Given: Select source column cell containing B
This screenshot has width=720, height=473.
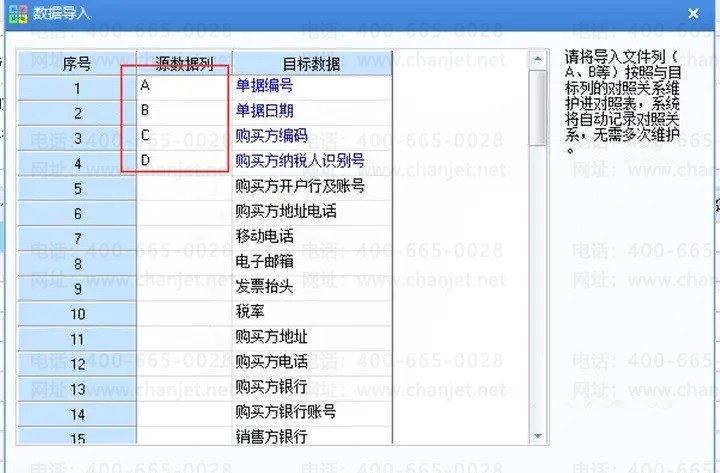Looking at the screenshot, I should [185, 111].
